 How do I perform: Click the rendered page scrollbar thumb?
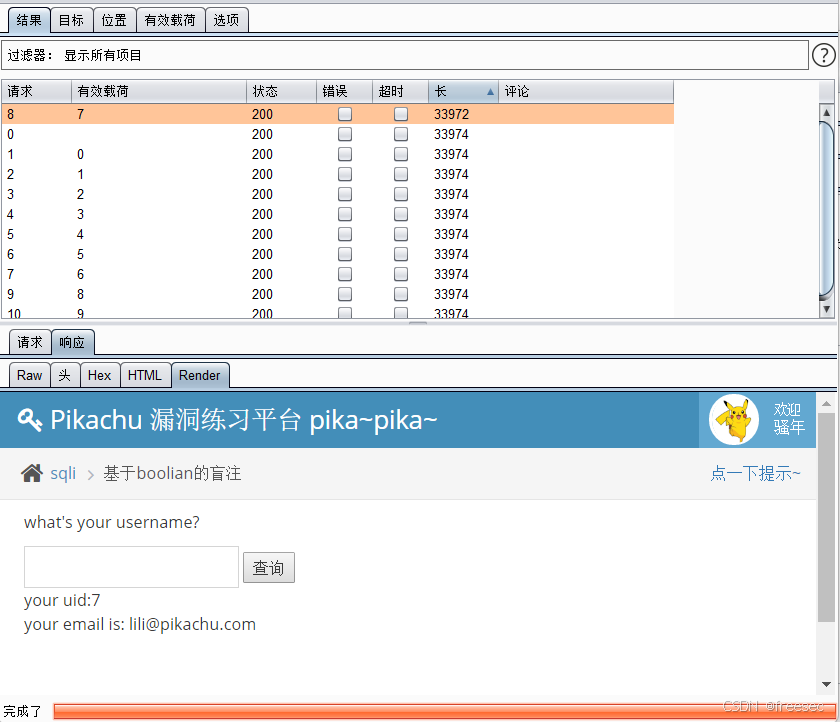(826, 518)
